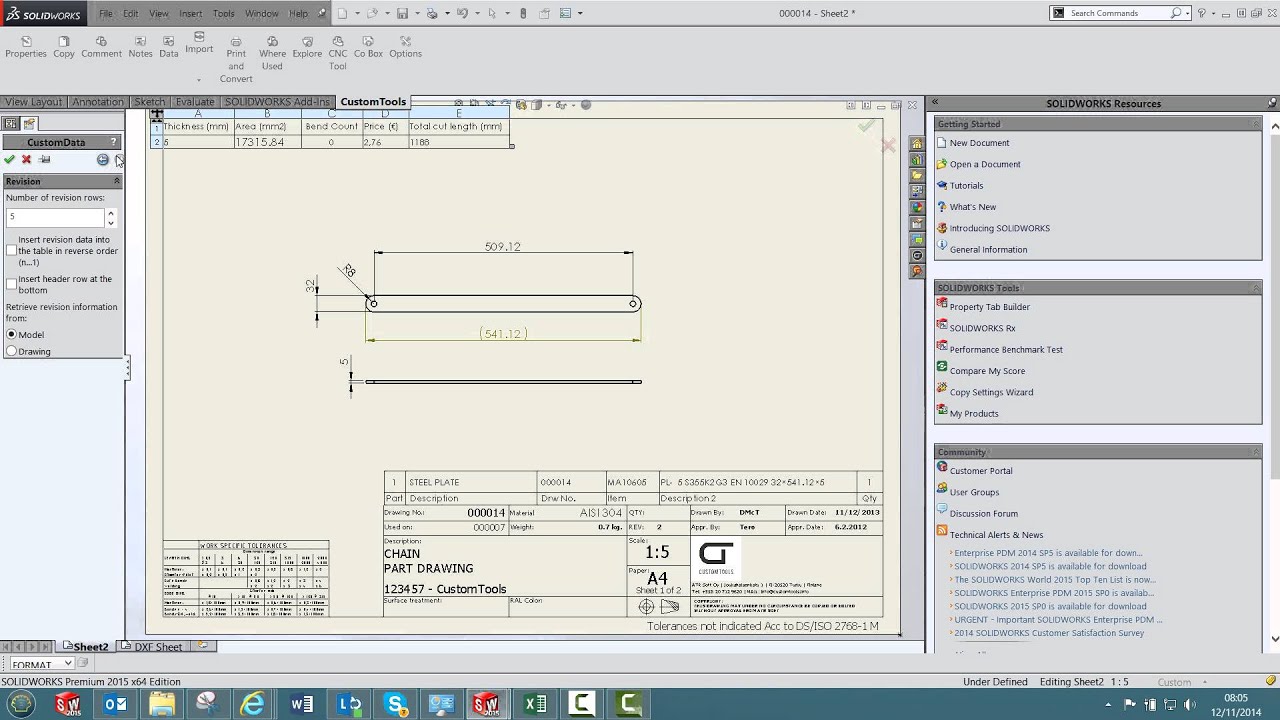The width and height of the screenshot is (1280, 720).
Task: Open Where Used tool
Action: [x=272, y=53]
